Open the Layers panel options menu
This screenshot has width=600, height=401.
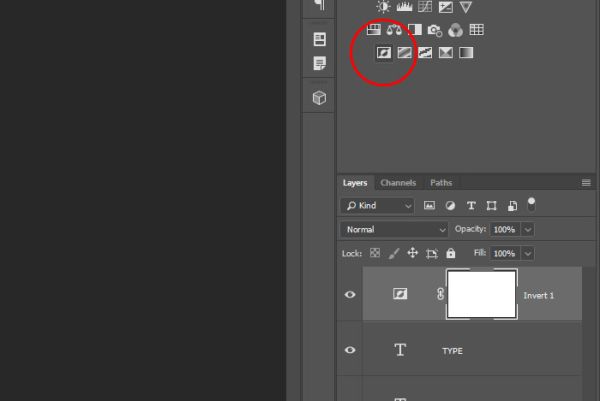(x=586, y=183)
